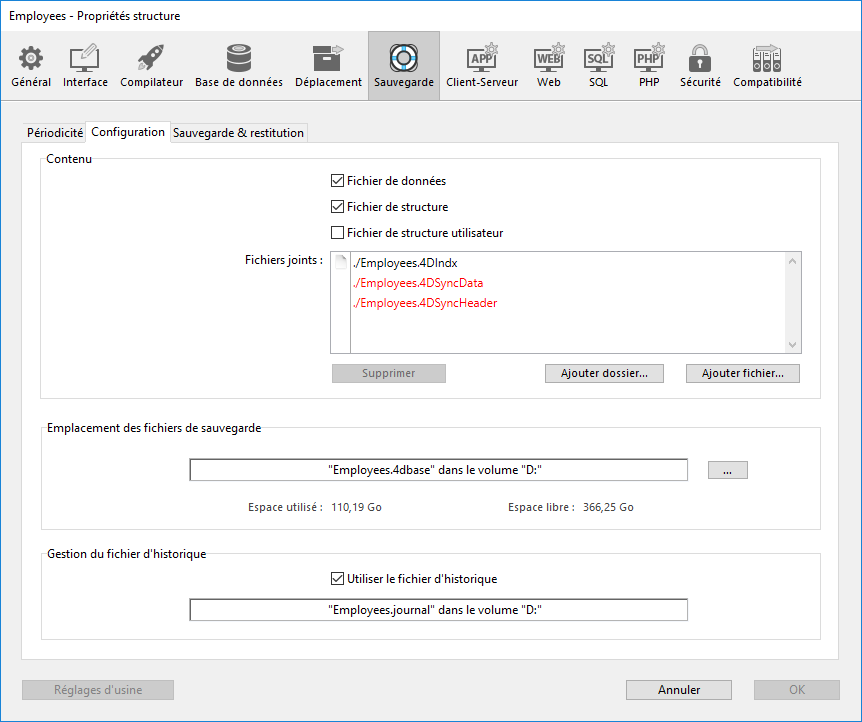862x722 pixels.
Task: Open the Sécurité padlock page
Action: click(x=700, y=66)
